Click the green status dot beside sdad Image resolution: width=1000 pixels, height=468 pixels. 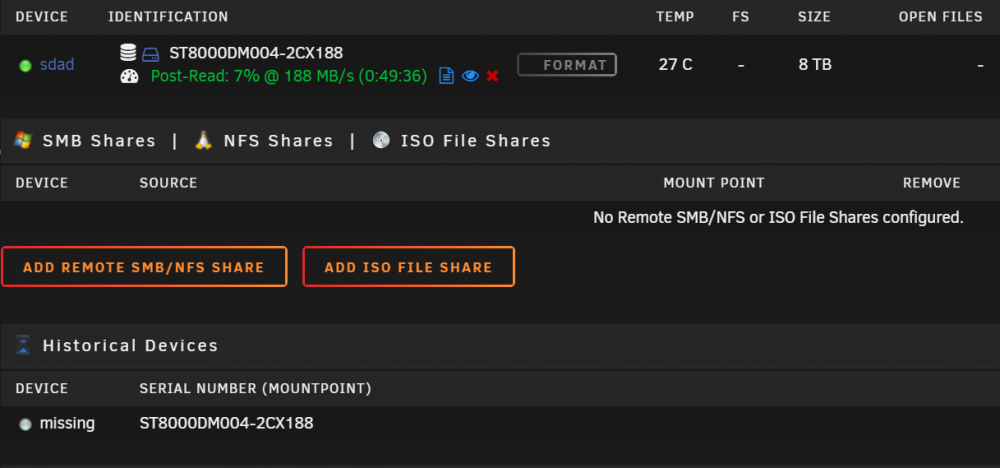tap(26, 65)
